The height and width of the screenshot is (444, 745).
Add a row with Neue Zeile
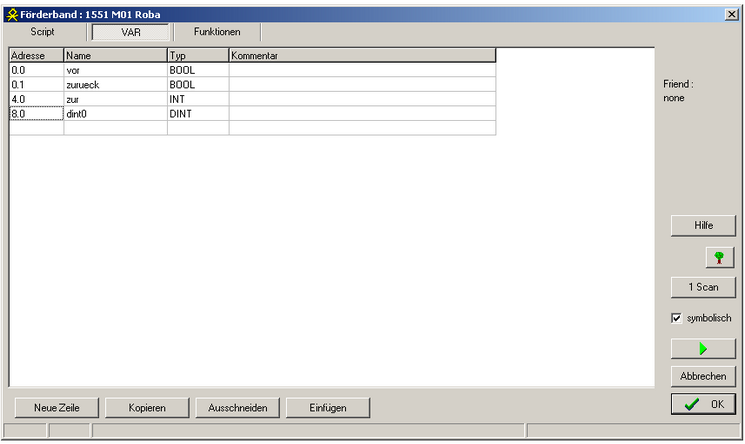(x=56, y=408)
